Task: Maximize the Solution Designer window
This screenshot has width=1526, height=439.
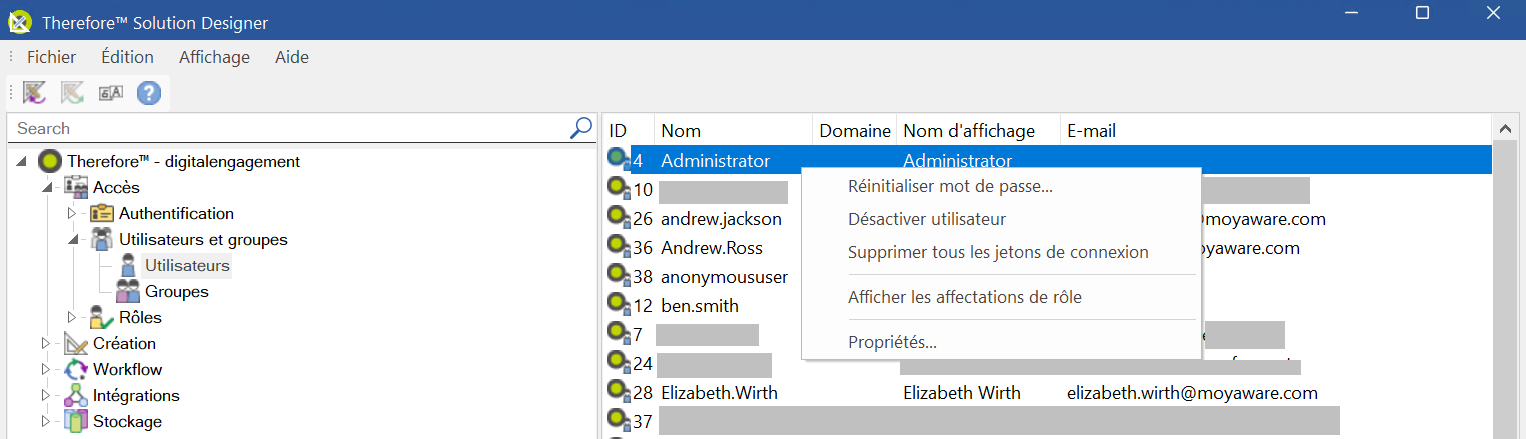Action: (1422, 13)
